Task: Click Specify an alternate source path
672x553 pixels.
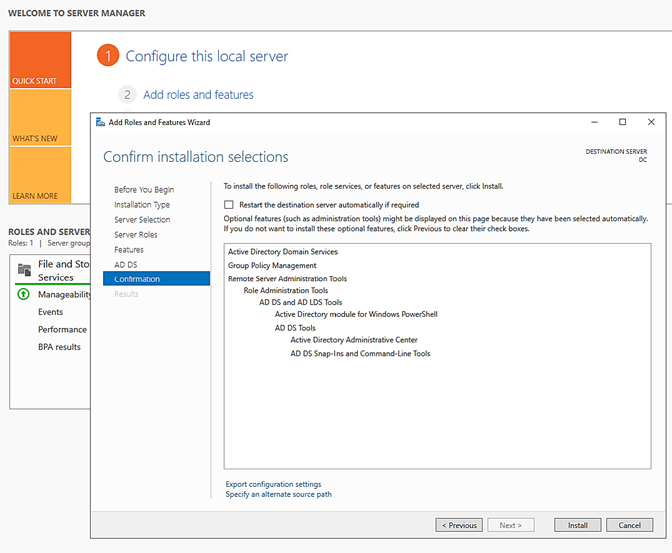Action: [x=278, y=494]
